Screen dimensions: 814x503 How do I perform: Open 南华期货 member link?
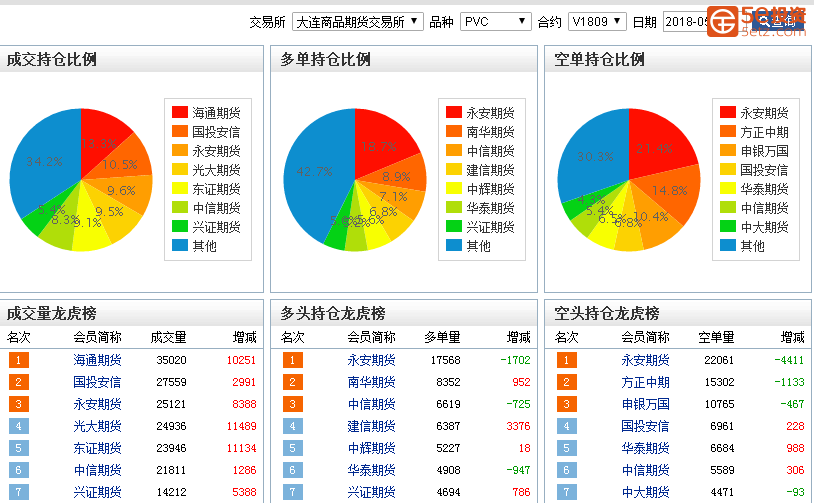click(x=371, y=382)
